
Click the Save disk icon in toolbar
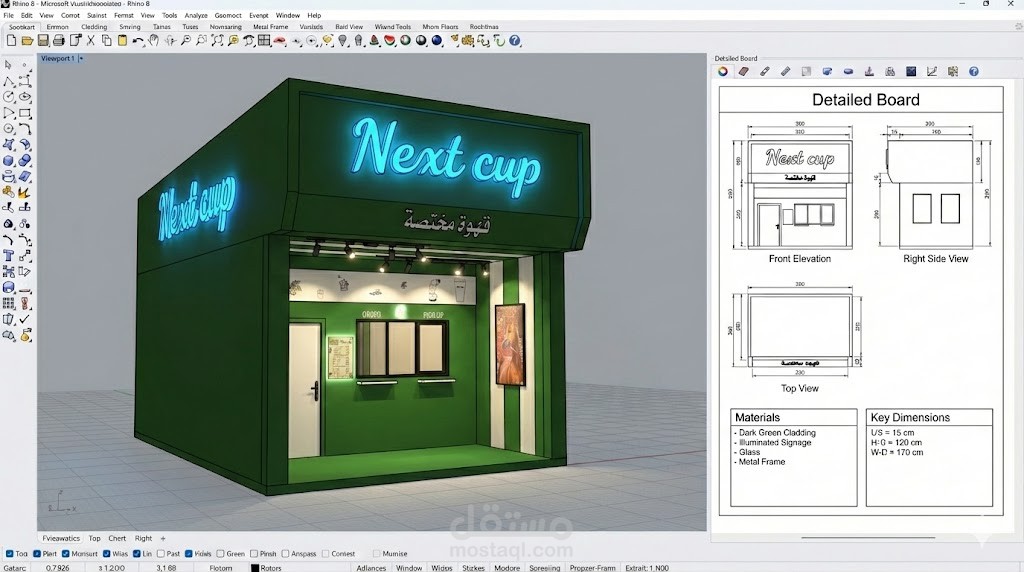[43, 41]
